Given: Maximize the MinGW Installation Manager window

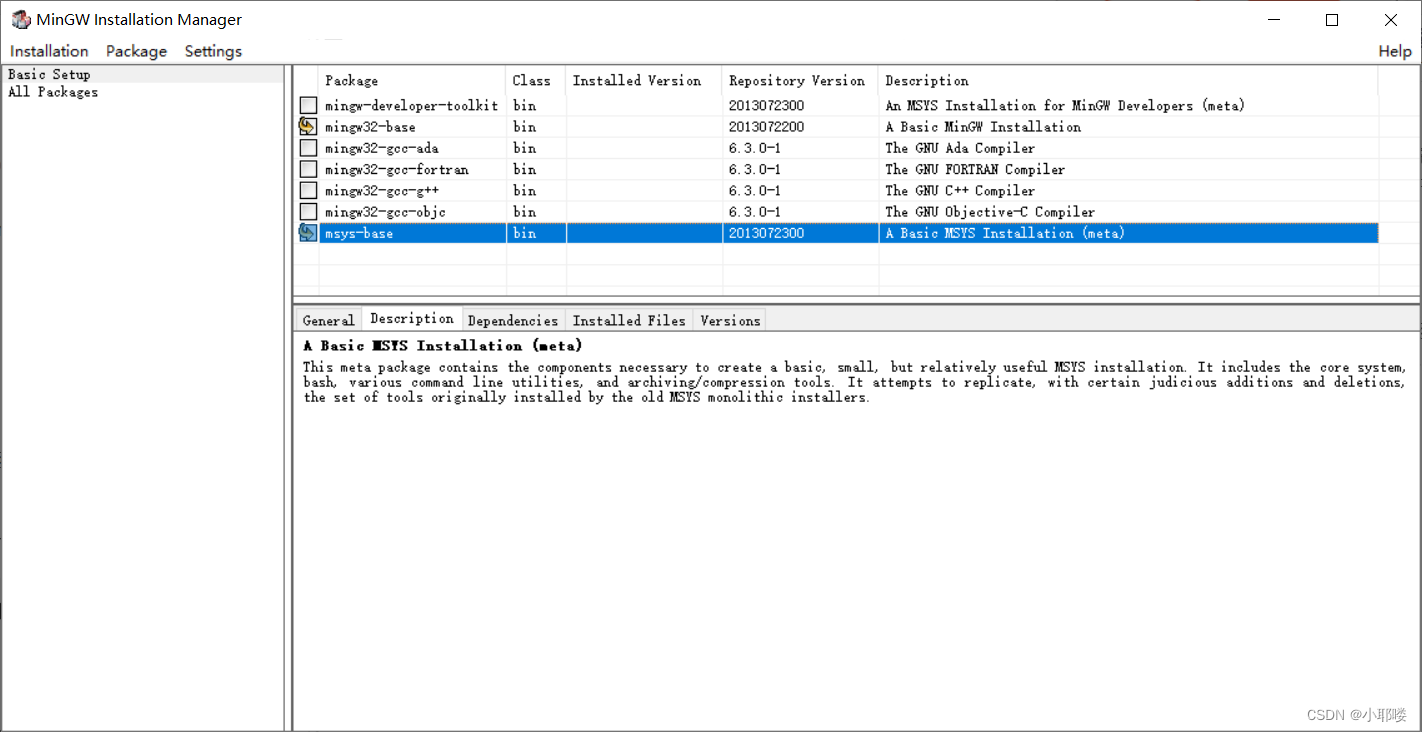Looking at the screenshot, I should pyautogui.click(x=1332, y=20).
